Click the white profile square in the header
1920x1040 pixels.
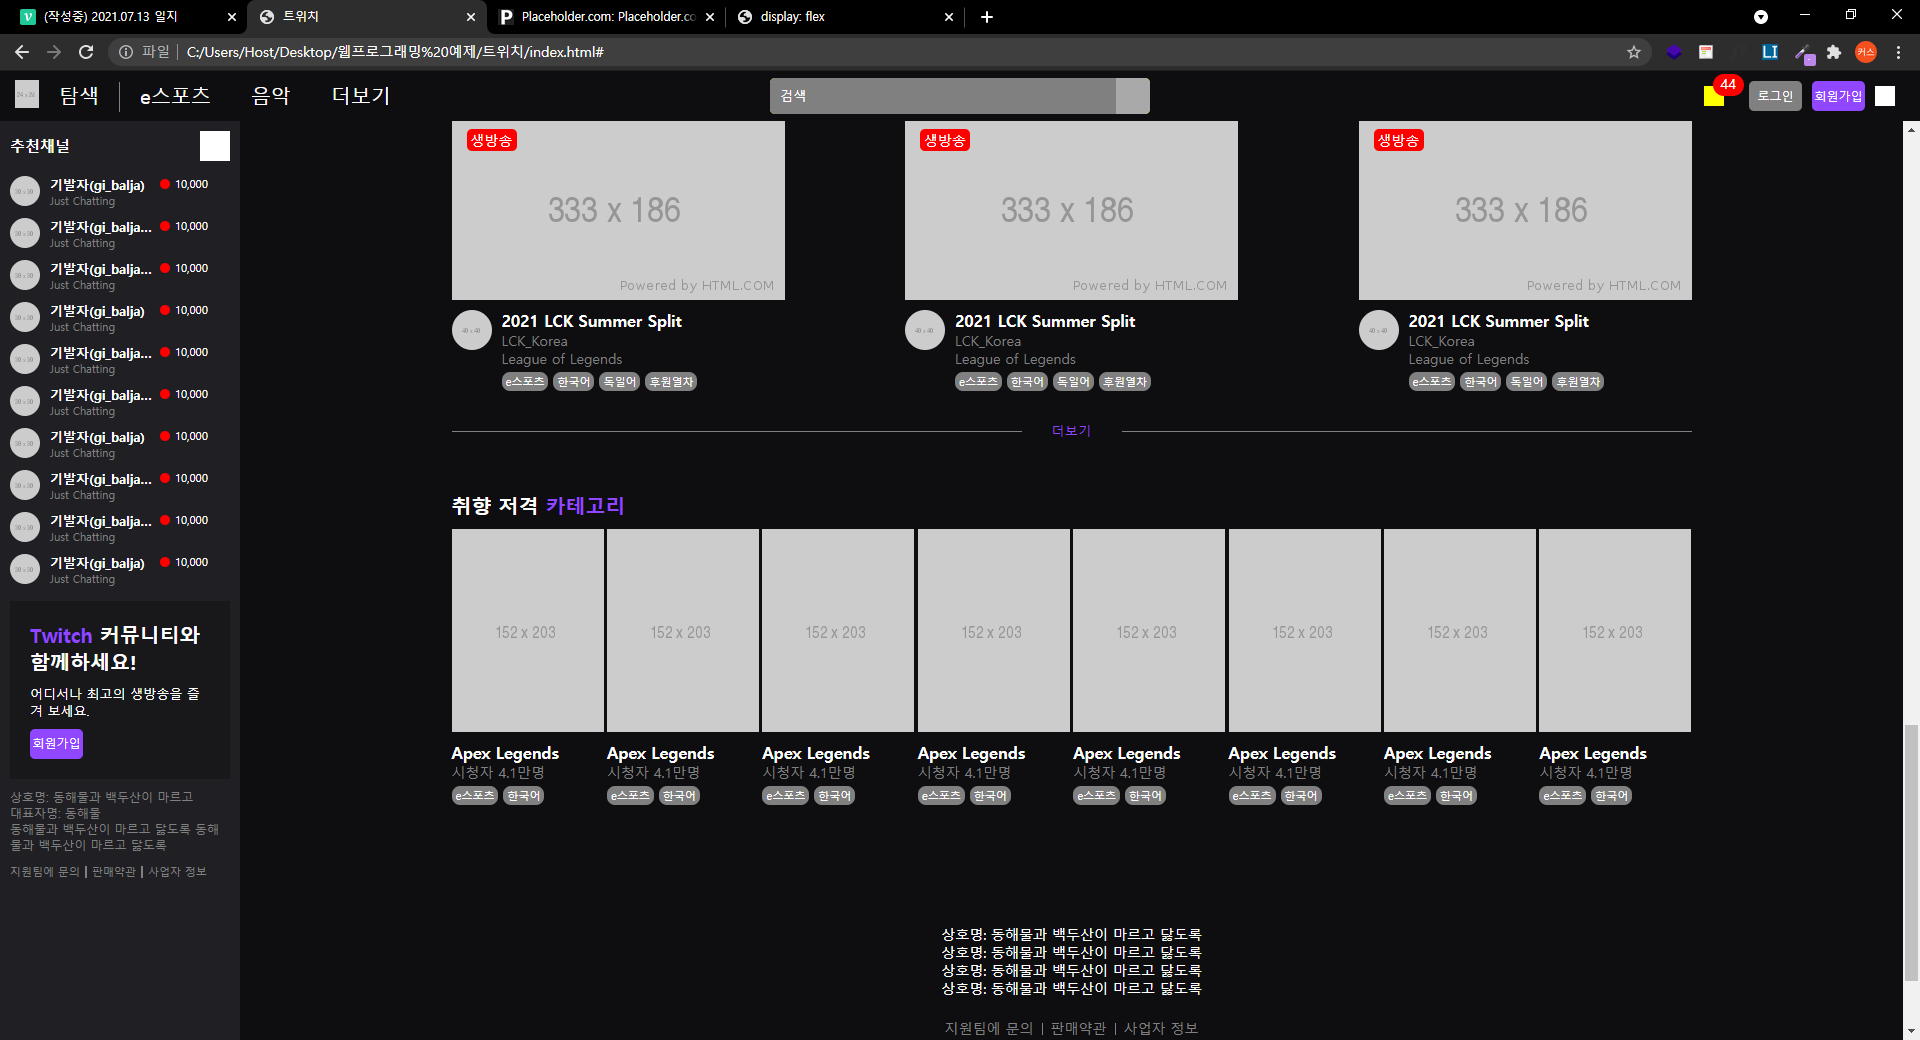tap(1885, 96)
